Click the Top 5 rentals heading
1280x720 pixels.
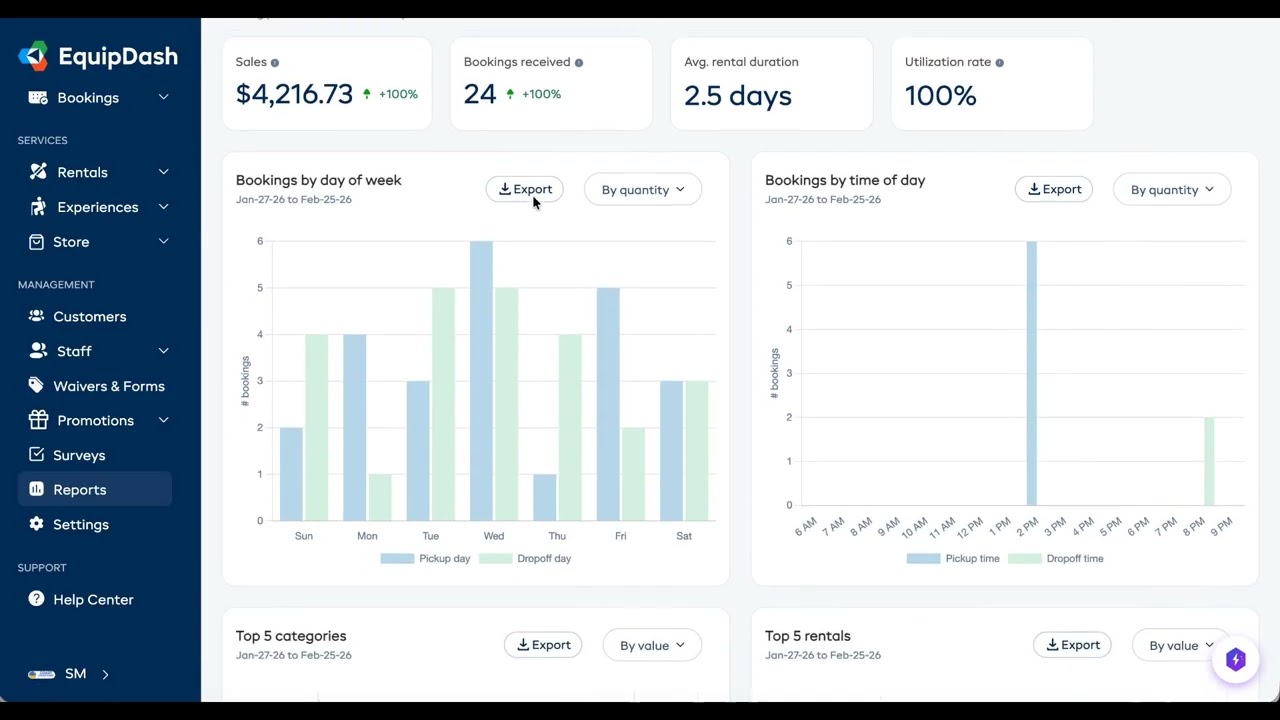(808, 636)
